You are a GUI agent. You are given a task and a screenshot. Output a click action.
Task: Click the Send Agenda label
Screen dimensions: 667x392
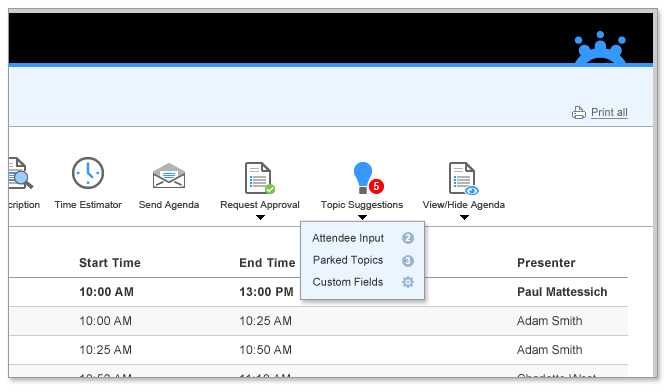169,205
